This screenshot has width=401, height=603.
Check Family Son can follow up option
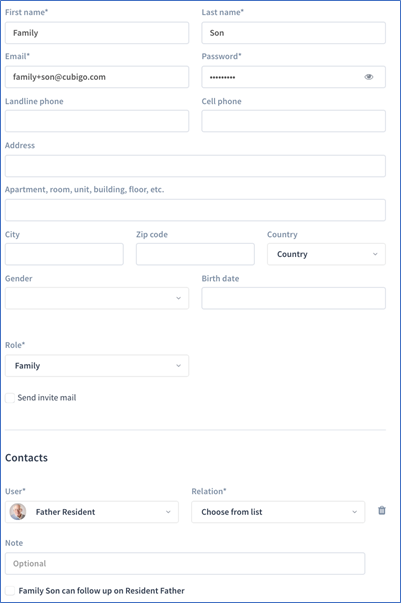[10, 591]
